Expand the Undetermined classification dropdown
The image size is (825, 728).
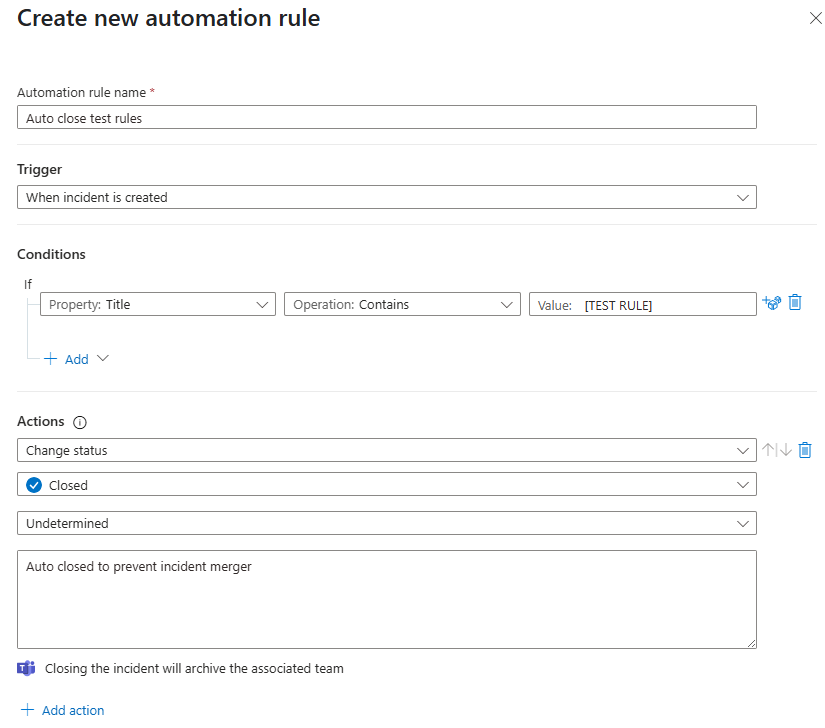386,523
